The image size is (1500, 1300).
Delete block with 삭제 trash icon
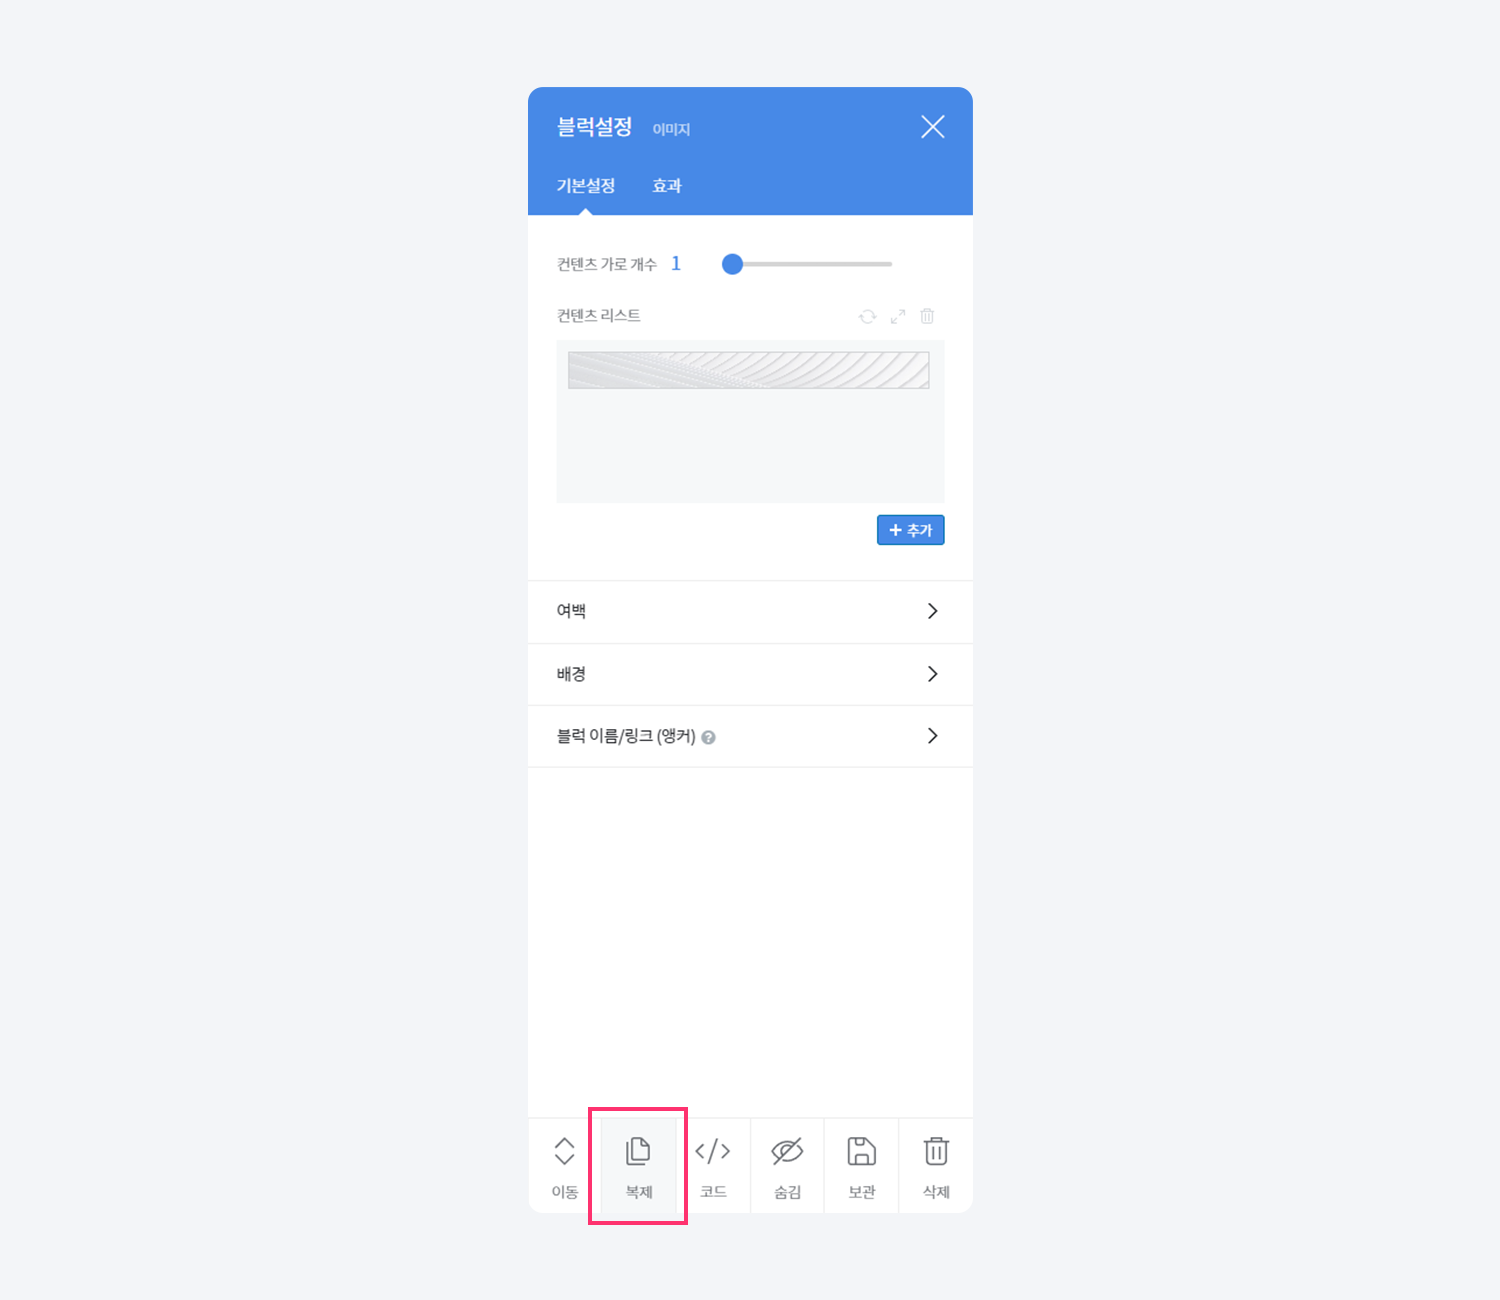click(x=936, y=1151)
